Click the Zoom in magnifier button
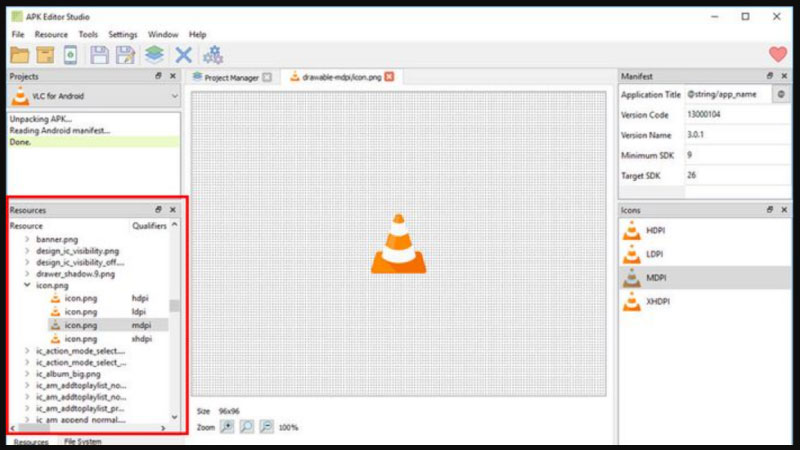 (227, 427)
